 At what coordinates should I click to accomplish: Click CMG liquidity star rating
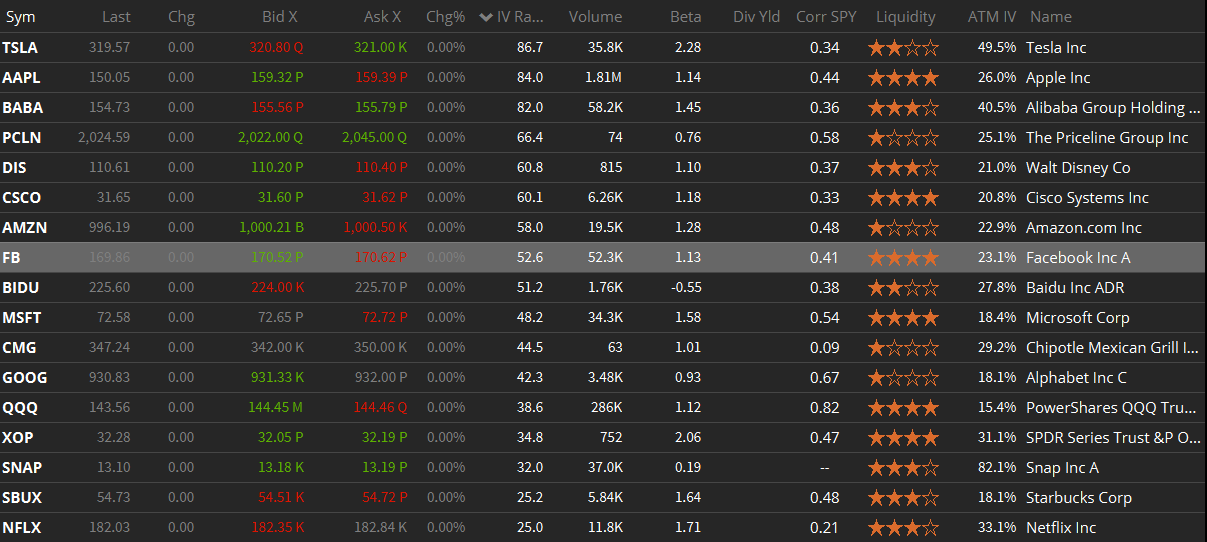point(904,347)
